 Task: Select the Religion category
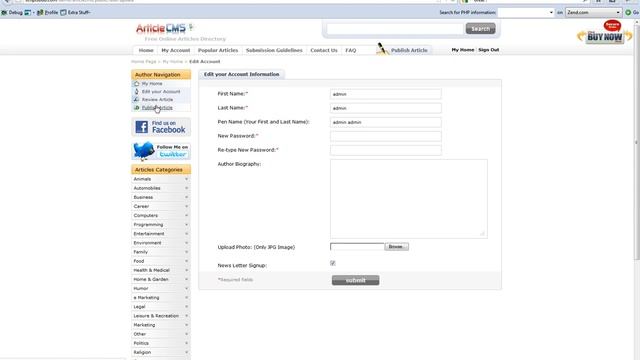142,352
